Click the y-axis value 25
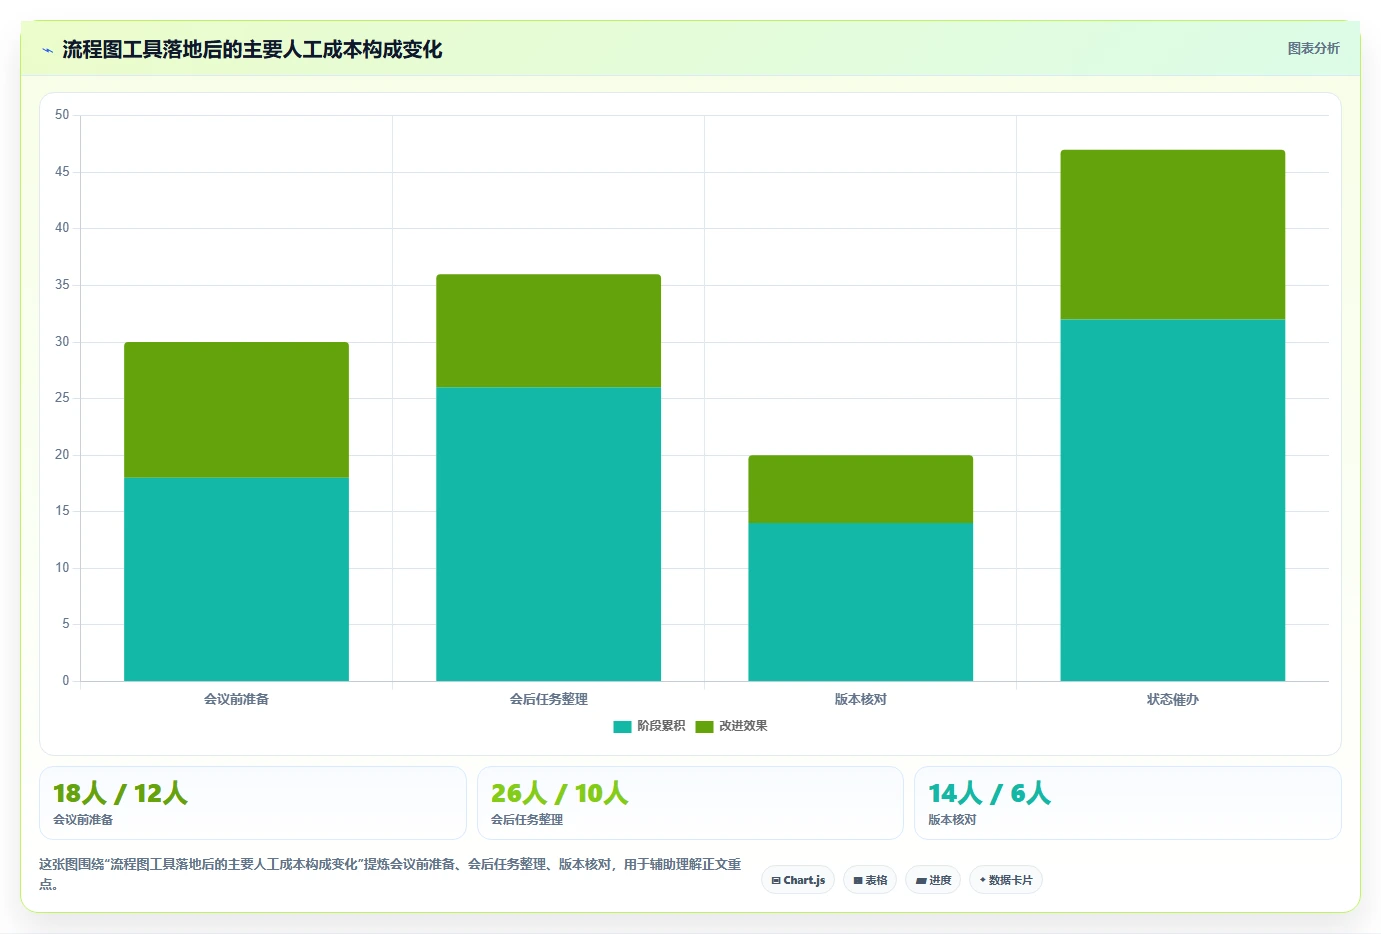The width and height of the screenshot is (1381, 934). [x=62, y=398]
